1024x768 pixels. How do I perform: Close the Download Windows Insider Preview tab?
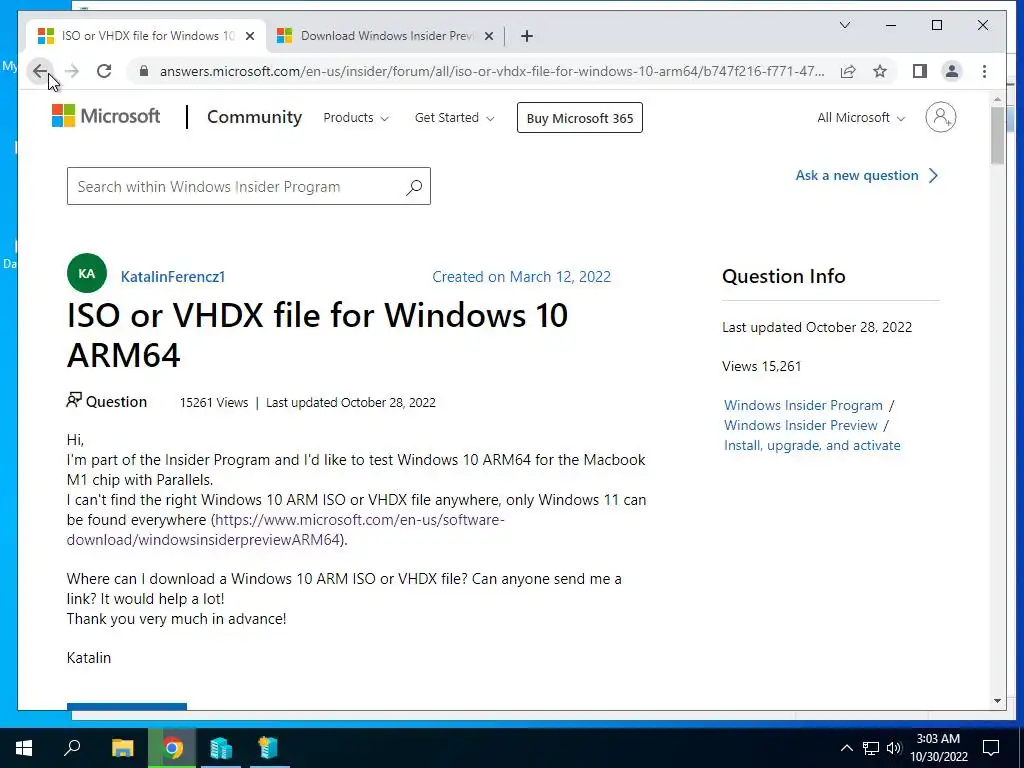[488, 36]
